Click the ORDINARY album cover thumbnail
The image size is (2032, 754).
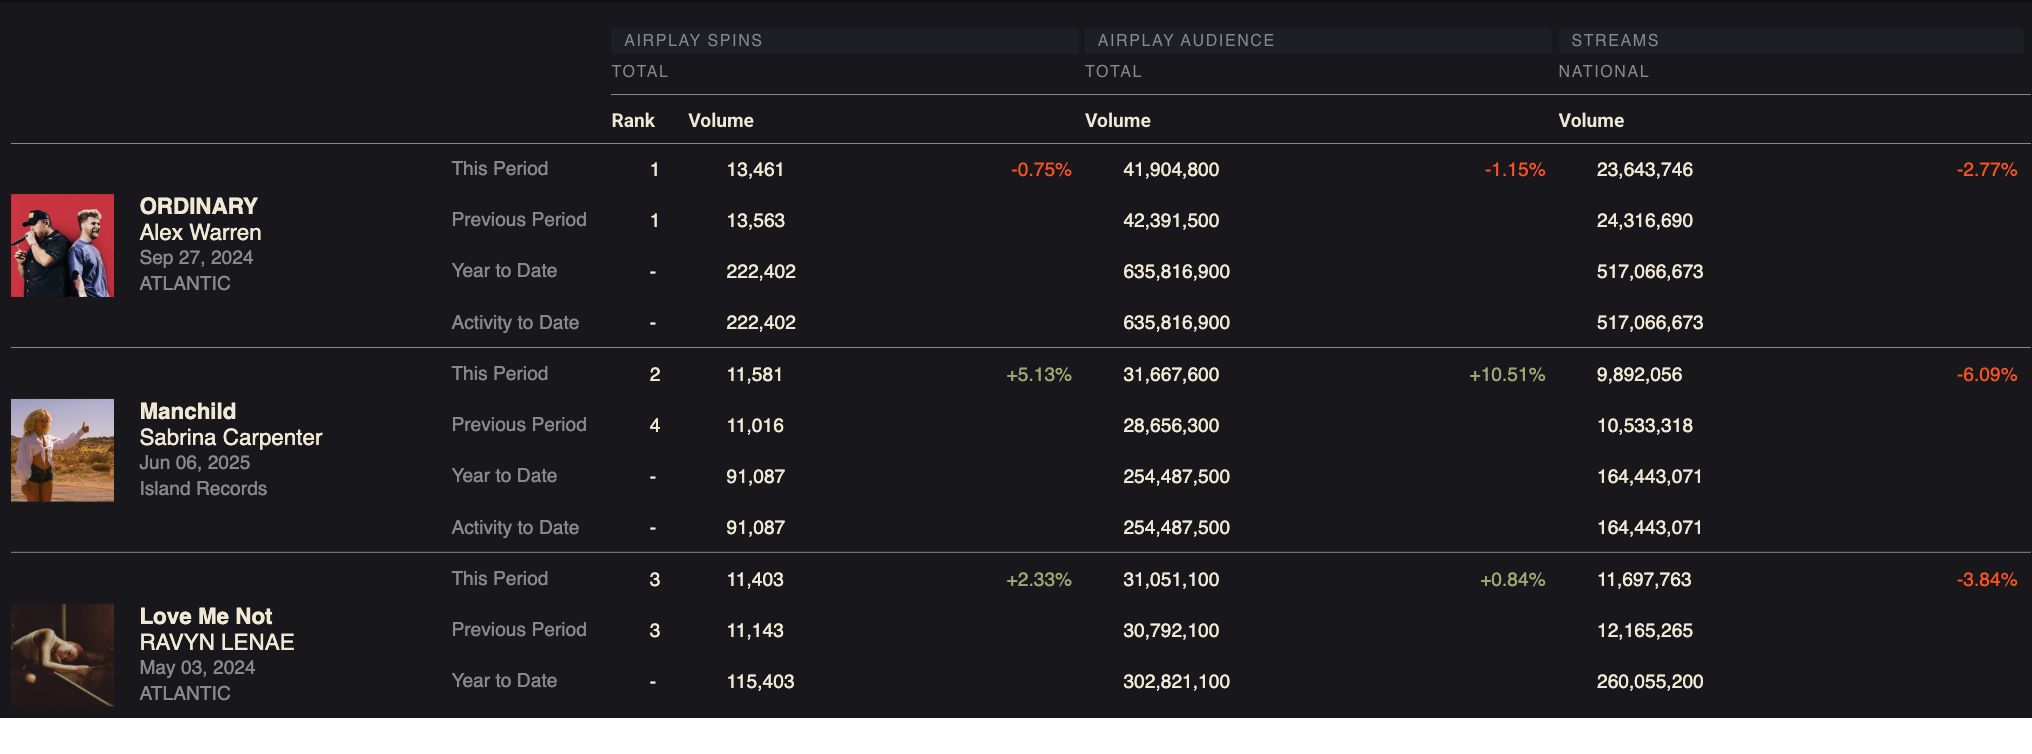[62, 245]
